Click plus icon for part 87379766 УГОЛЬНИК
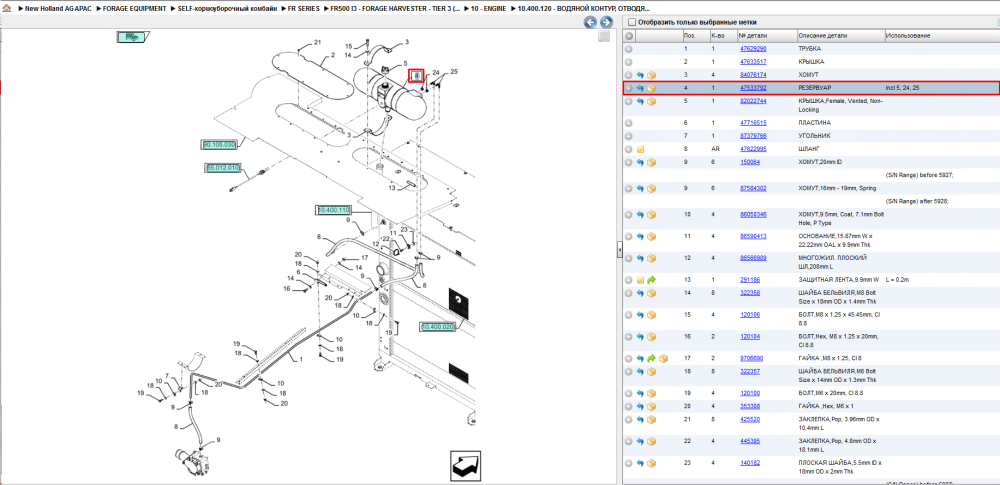The height and width of the screenshot is (485, 1000). [629, 136]
